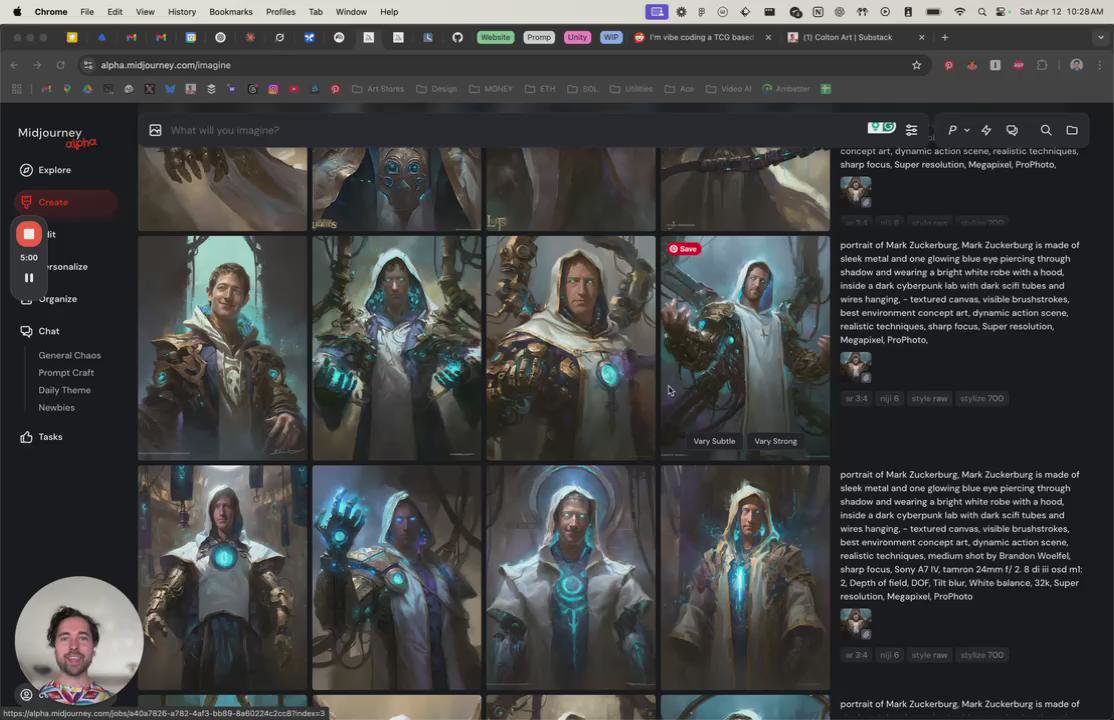This screenshot has height=720, width=1114.
Task: Open the folder icon in Midjourney toolbar
Action: (1072, 130)
